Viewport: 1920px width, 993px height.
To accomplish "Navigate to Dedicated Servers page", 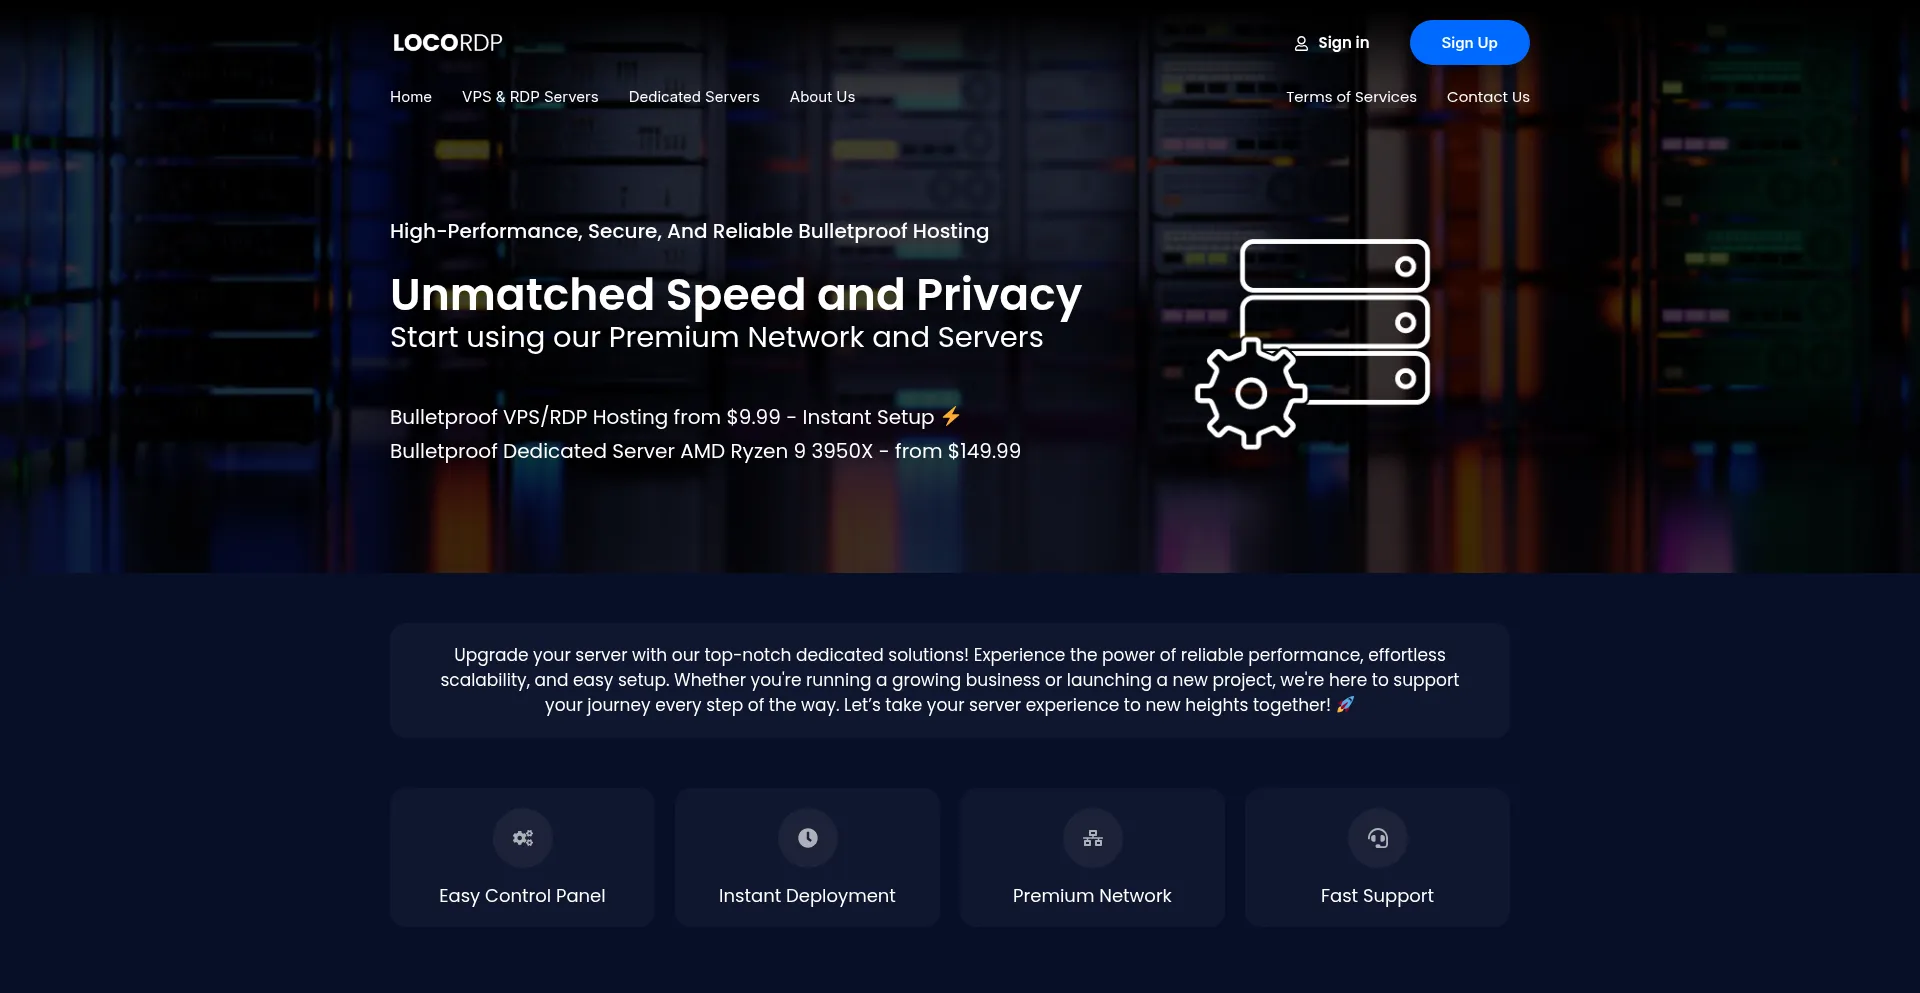I will click(694, 97).
